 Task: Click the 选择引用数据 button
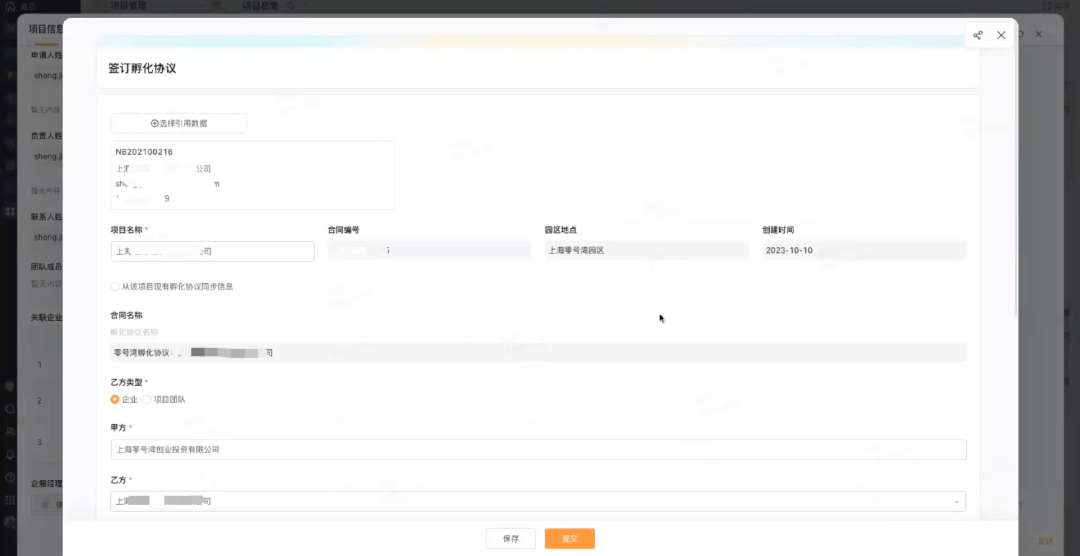[x=178, y=123]
